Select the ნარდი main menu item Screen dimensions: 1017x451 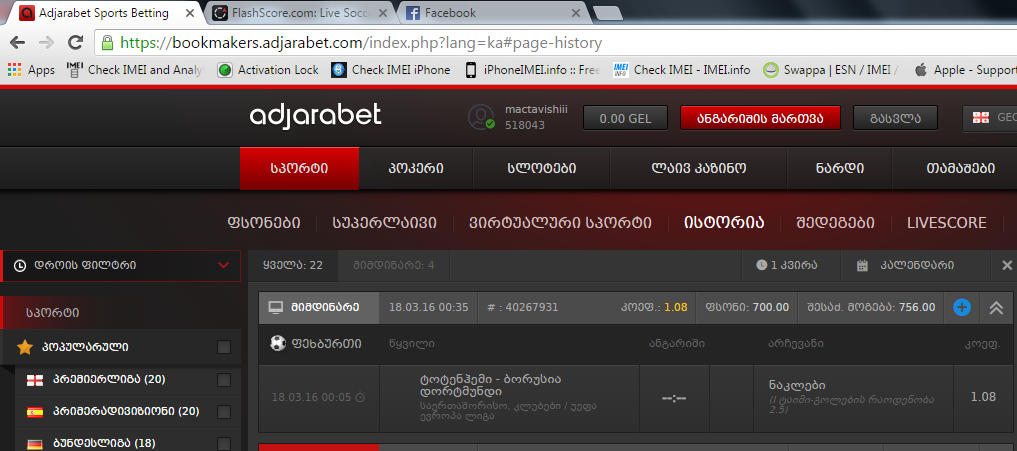coord(839,169)
